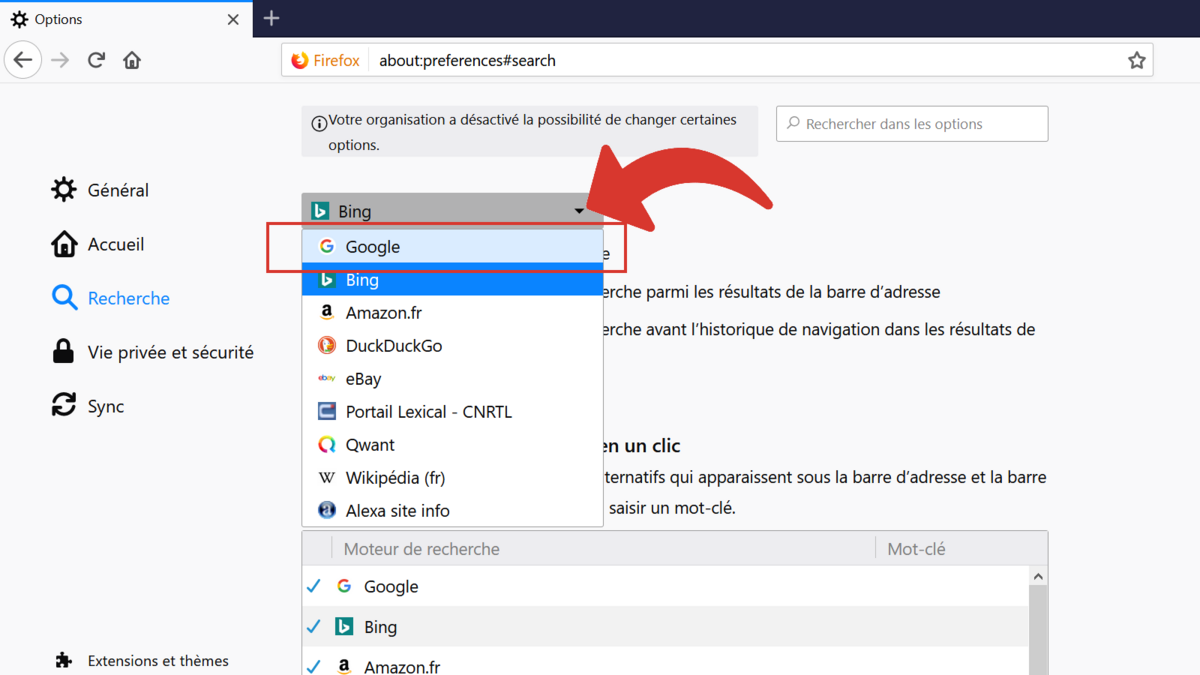Click the Extensions et thèmes puzzle icon
This screenshot has width=1200, height=675.
[x=63, y=660]
